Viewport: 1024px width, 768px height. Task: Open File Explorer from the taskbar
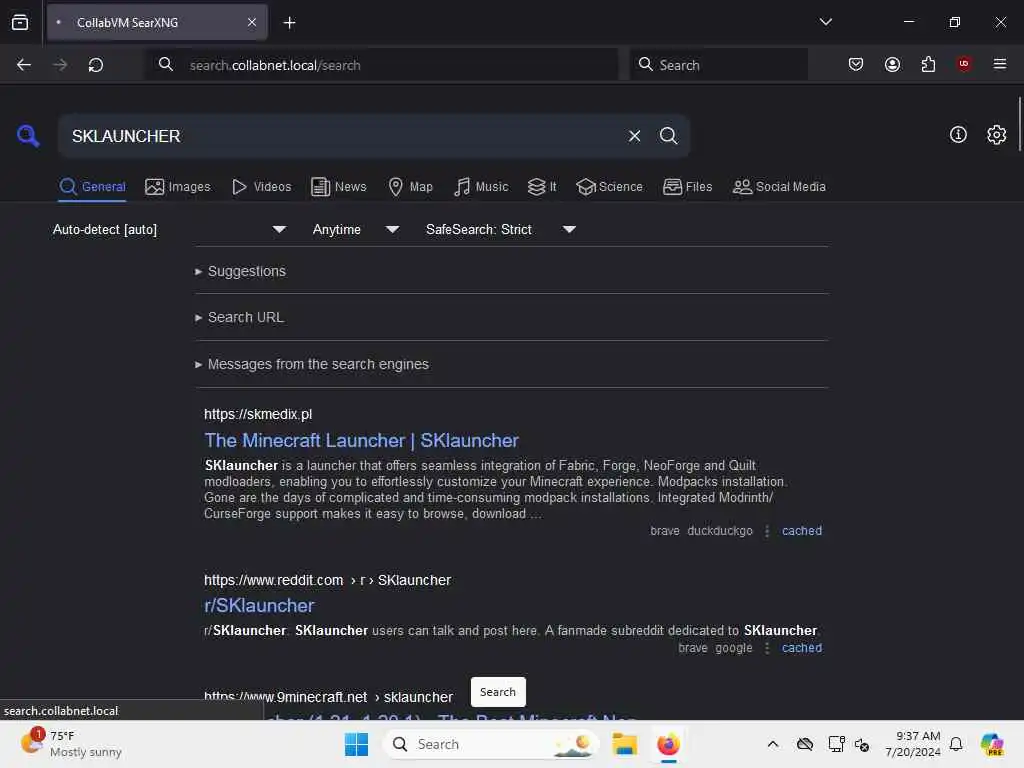coord(624,744)
